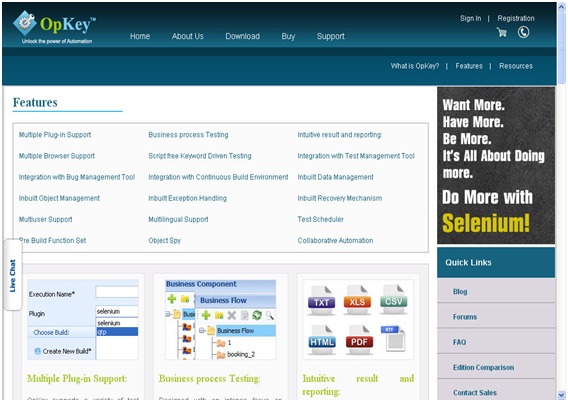The width and height of the screenshot is (568, 402).
Task: Open Collaborative Automation link
Action: (335, 240)
